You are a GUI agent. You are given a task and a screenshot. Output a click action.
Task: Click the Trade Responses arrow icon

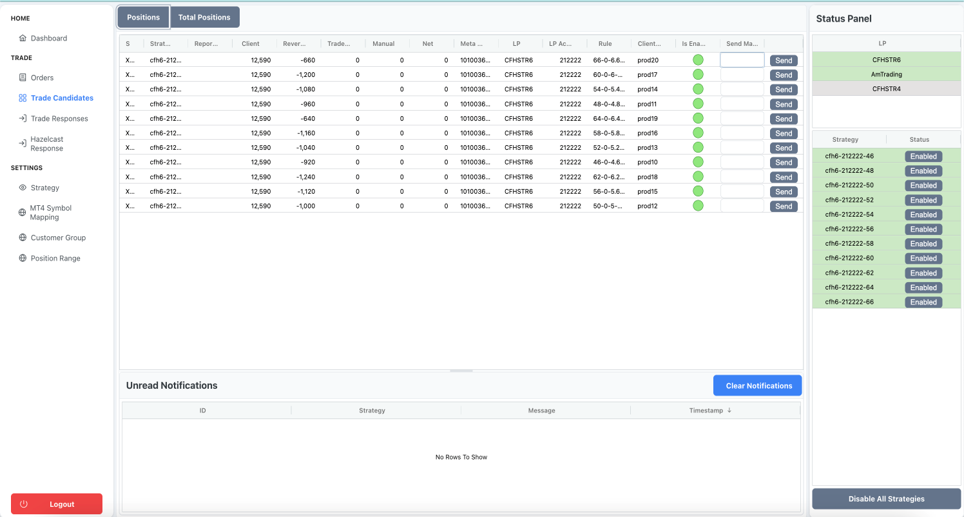click(22, 118)
